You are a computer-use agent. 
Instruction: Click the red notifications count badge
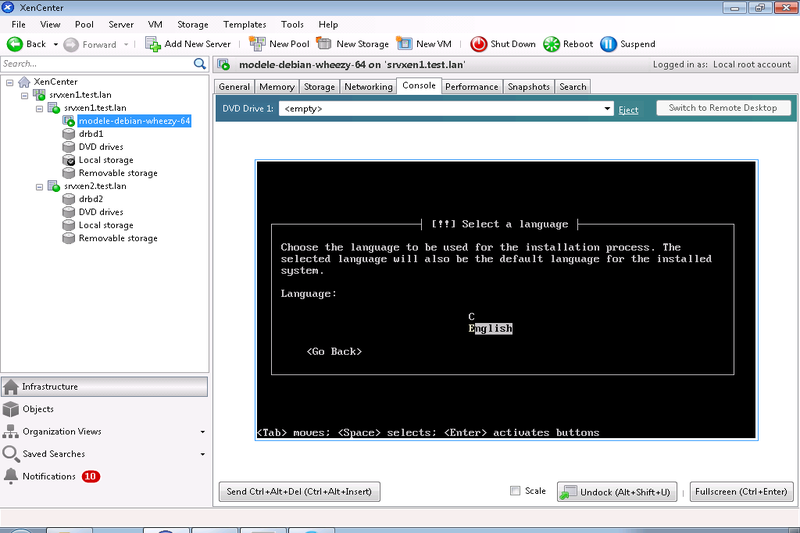[x=91, y=476]
